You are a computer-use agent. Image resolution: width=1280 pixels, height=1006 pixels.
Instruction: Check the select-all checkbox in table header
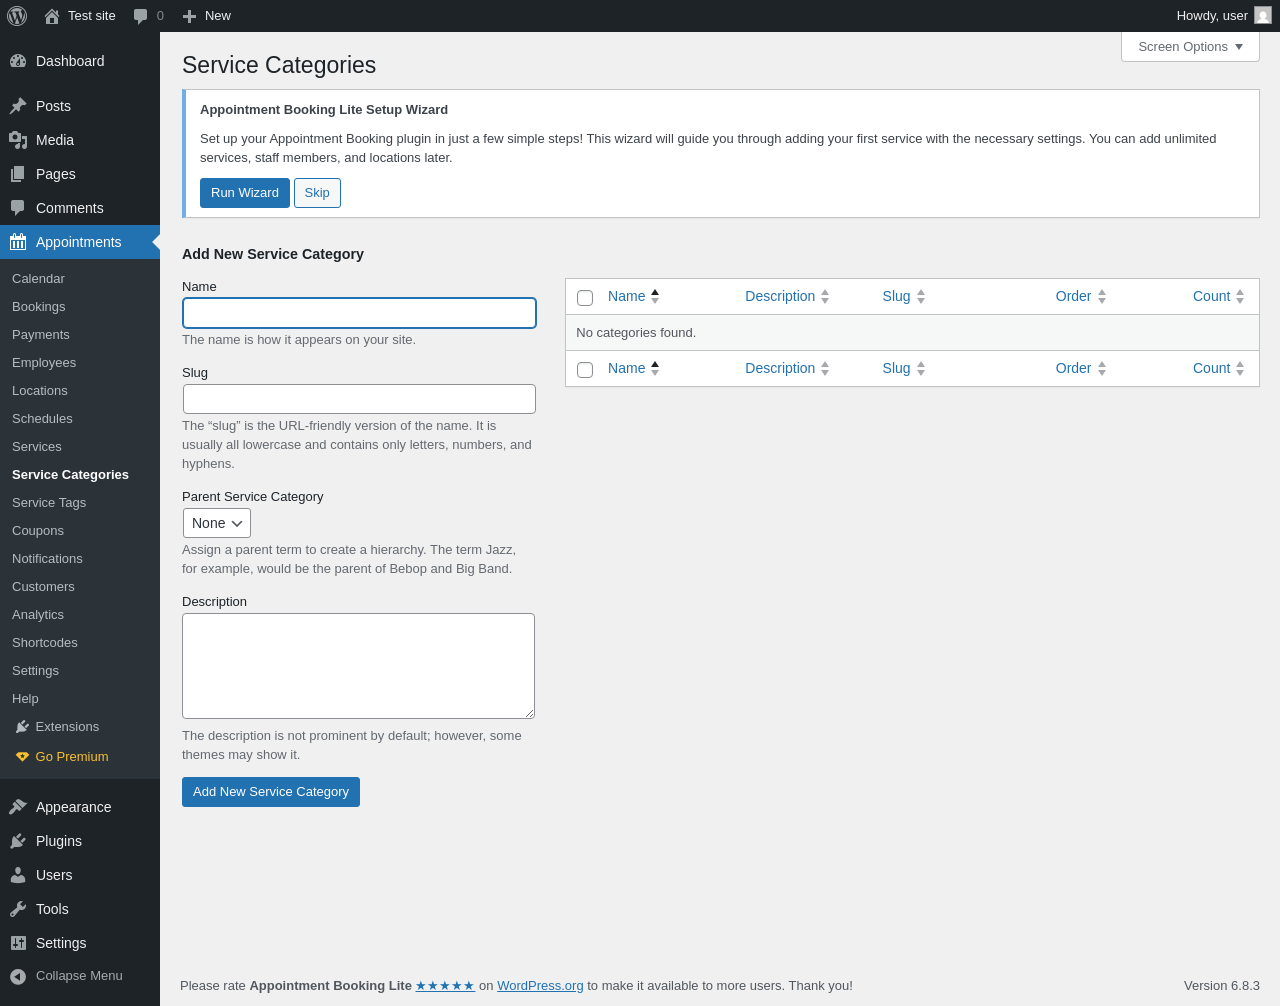click(585, 298)
